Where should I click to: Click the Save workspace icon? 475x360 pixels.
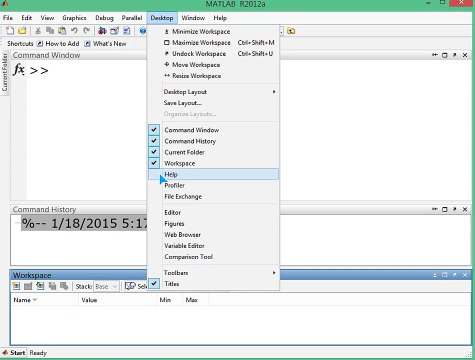point(52,286)
